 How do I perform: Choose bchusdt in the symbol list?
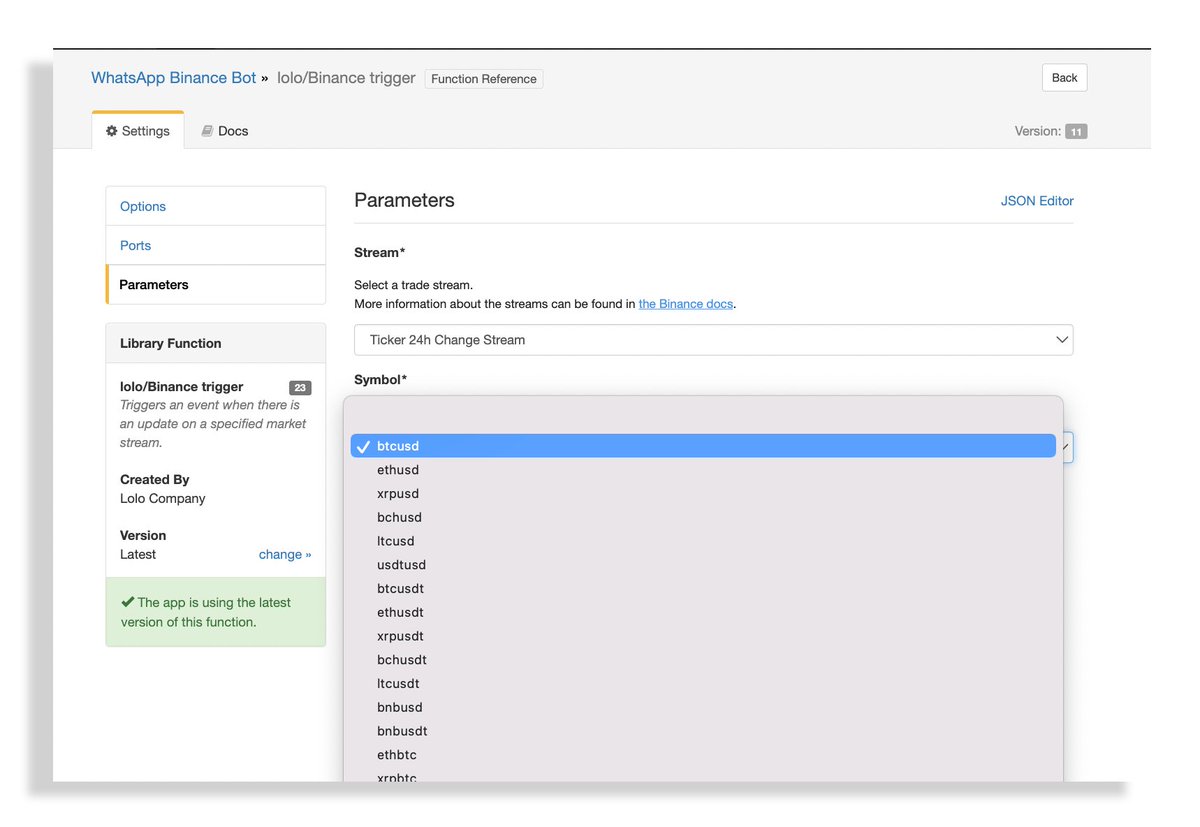[x=703, y=660]
